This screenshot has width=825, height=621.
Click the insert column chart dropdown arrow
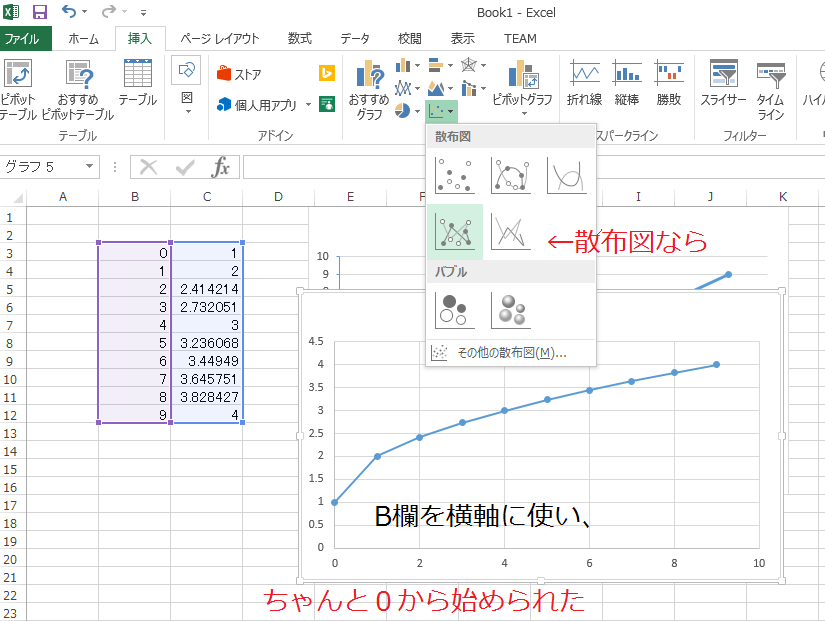(x=416, y=65)
